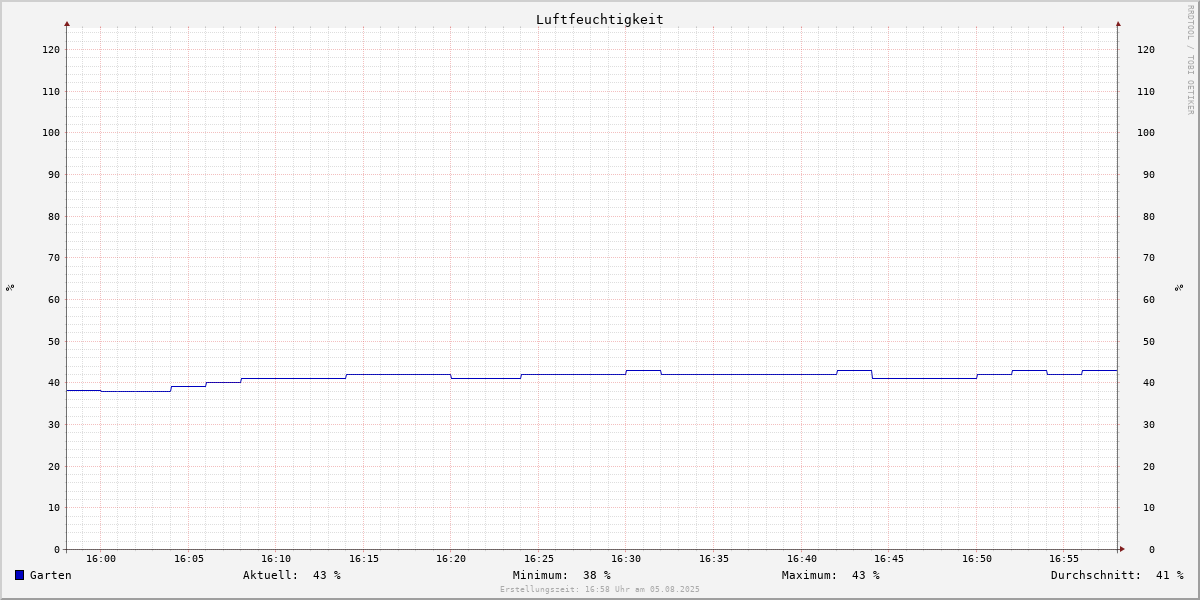Click the RRDTOOL / TOBI OETIKER watermark text
1200x600 pixels.
pos(1190,60)
